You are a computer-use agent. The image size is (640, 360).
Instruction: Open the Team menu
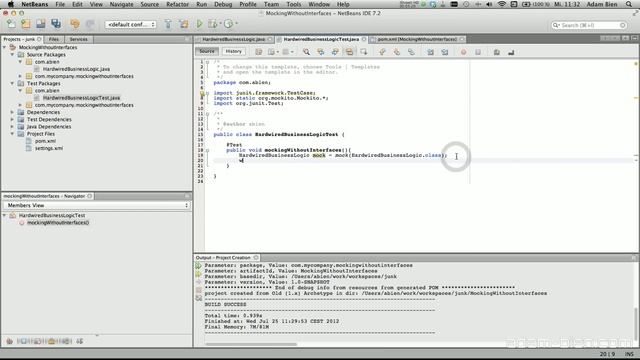click(271, 4)
